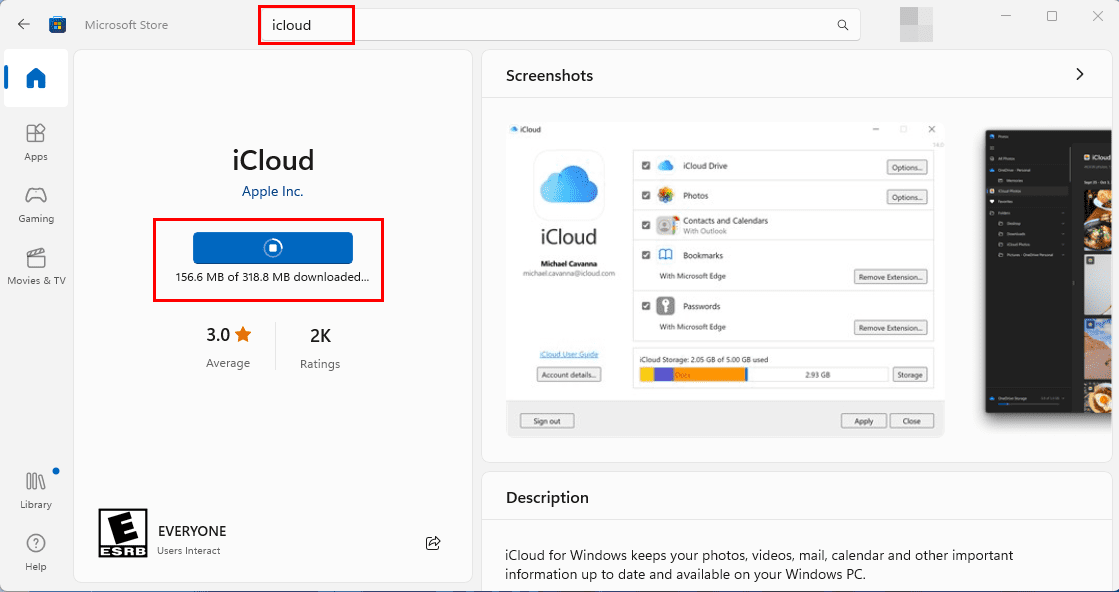Click the Microsoft Store logo icon
The image size is (1119, 592).
[x=58, y=25]
